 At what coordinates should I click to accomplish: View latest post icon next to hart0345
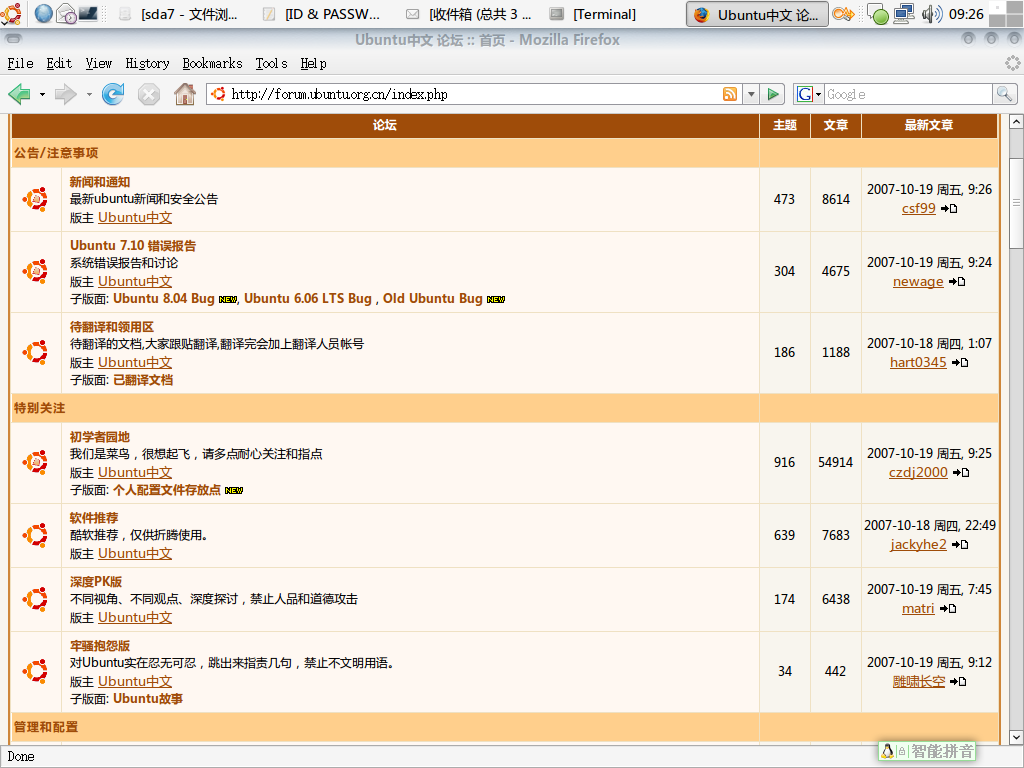click(x=959, y=363)
